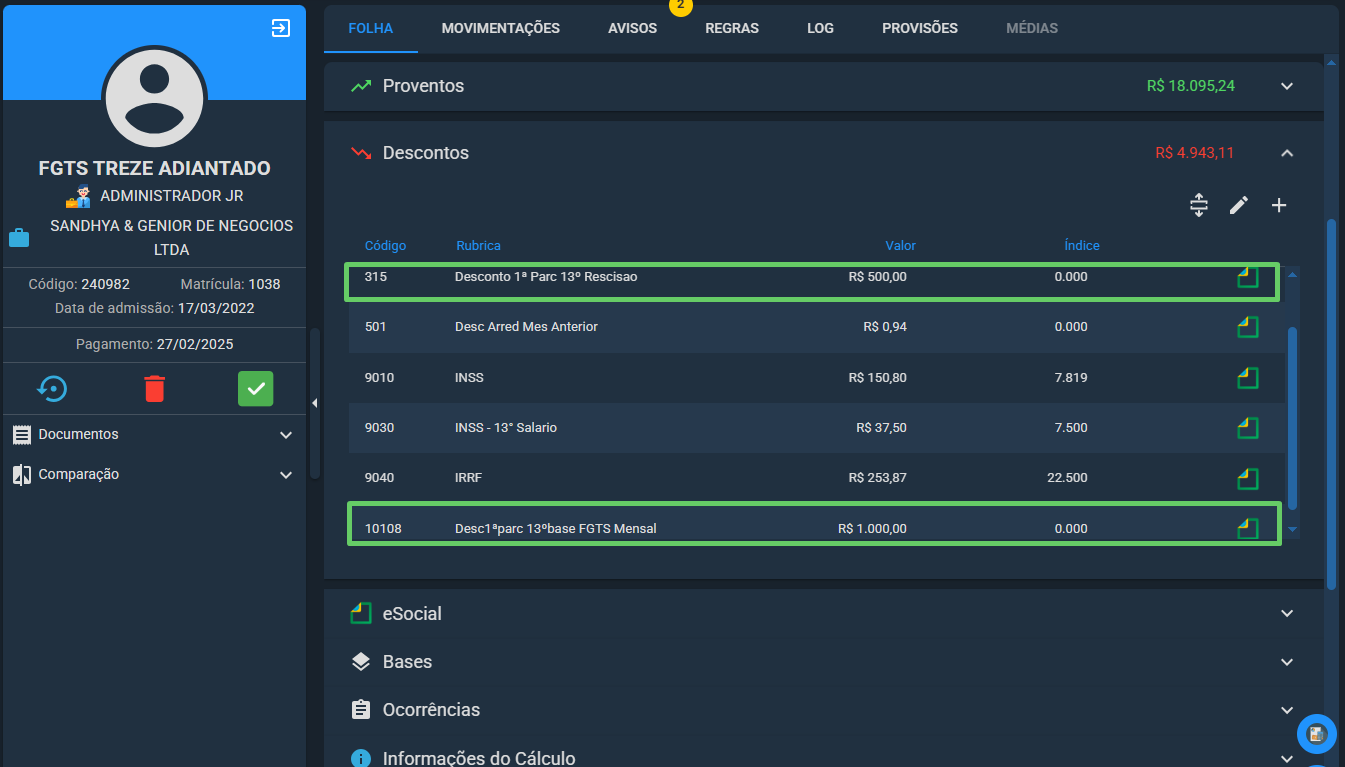Open eSocial icon for INSS row
This screenshot has width=1345, height=767.
point(1247,378)
